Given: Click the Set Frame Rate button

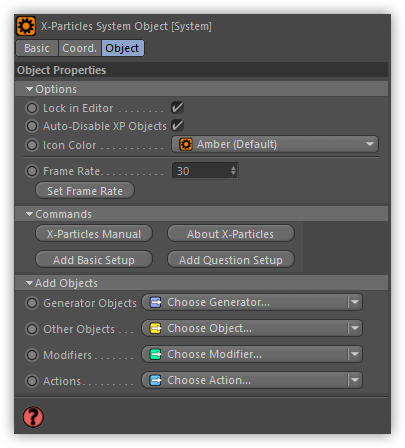Looking at the screenshot, I should (85, 191).
